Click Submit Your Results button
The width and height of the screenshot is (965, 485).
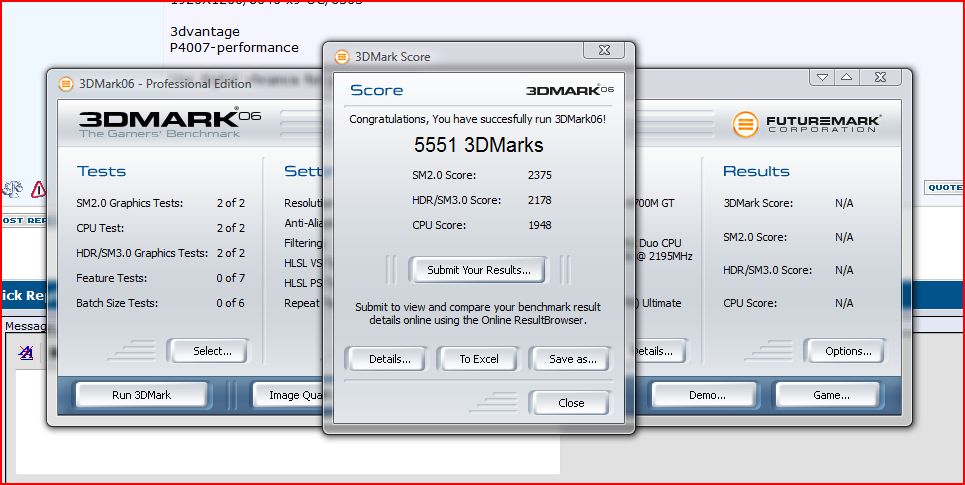click(478, 270)
